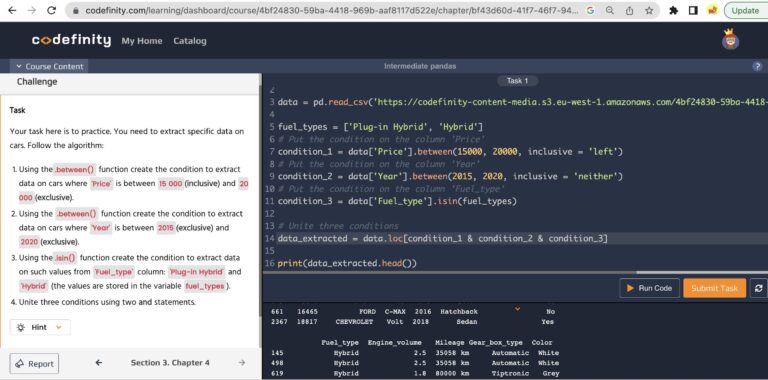Go to previous chapter arrow
The height and width of the screenshot is (380, 768).
coord(99,363)
